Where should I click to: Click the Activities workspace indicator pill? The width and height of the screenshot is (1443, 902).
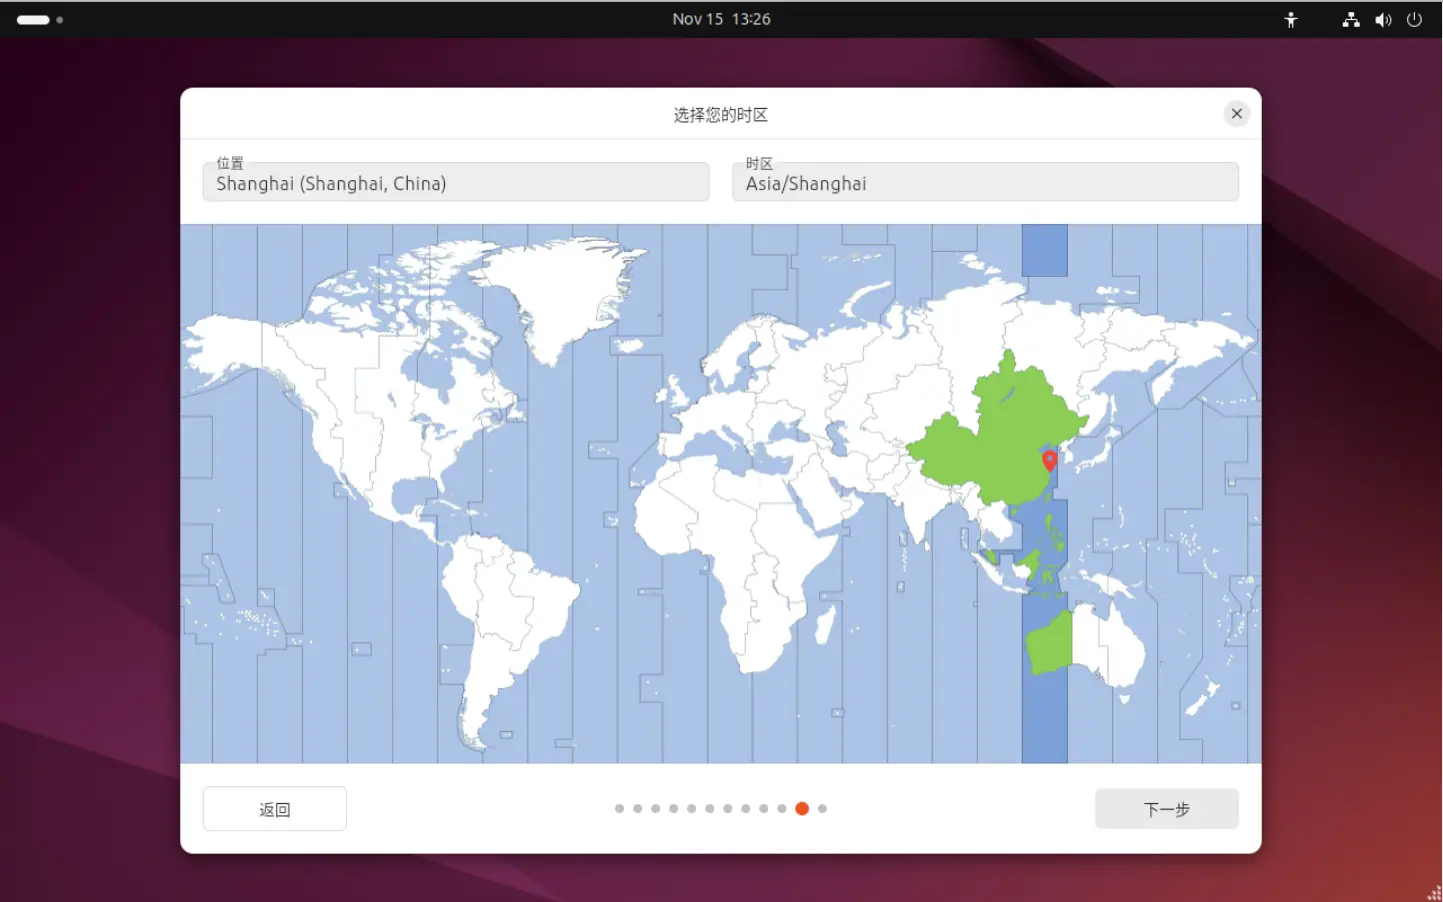[x=33, y=20]
